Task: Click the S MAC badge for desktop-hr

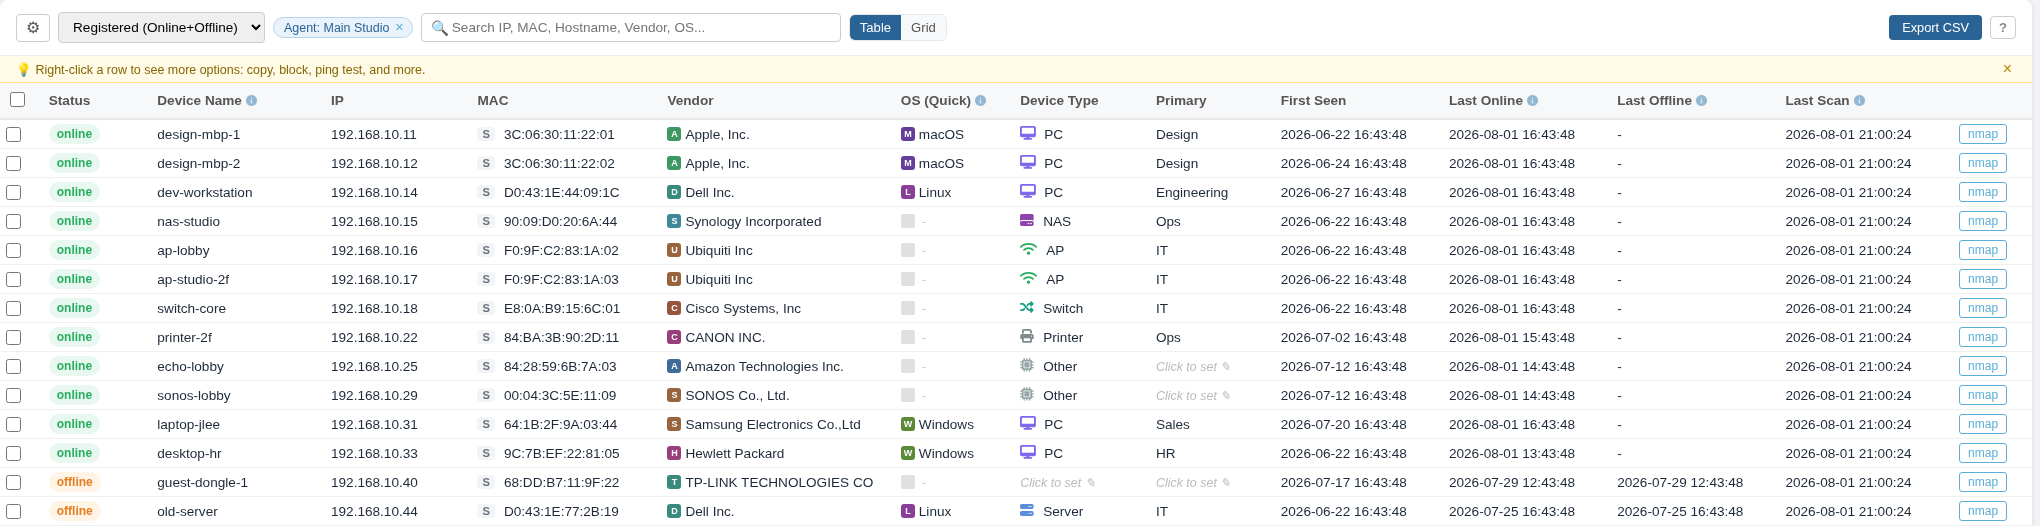Action: 486,453
